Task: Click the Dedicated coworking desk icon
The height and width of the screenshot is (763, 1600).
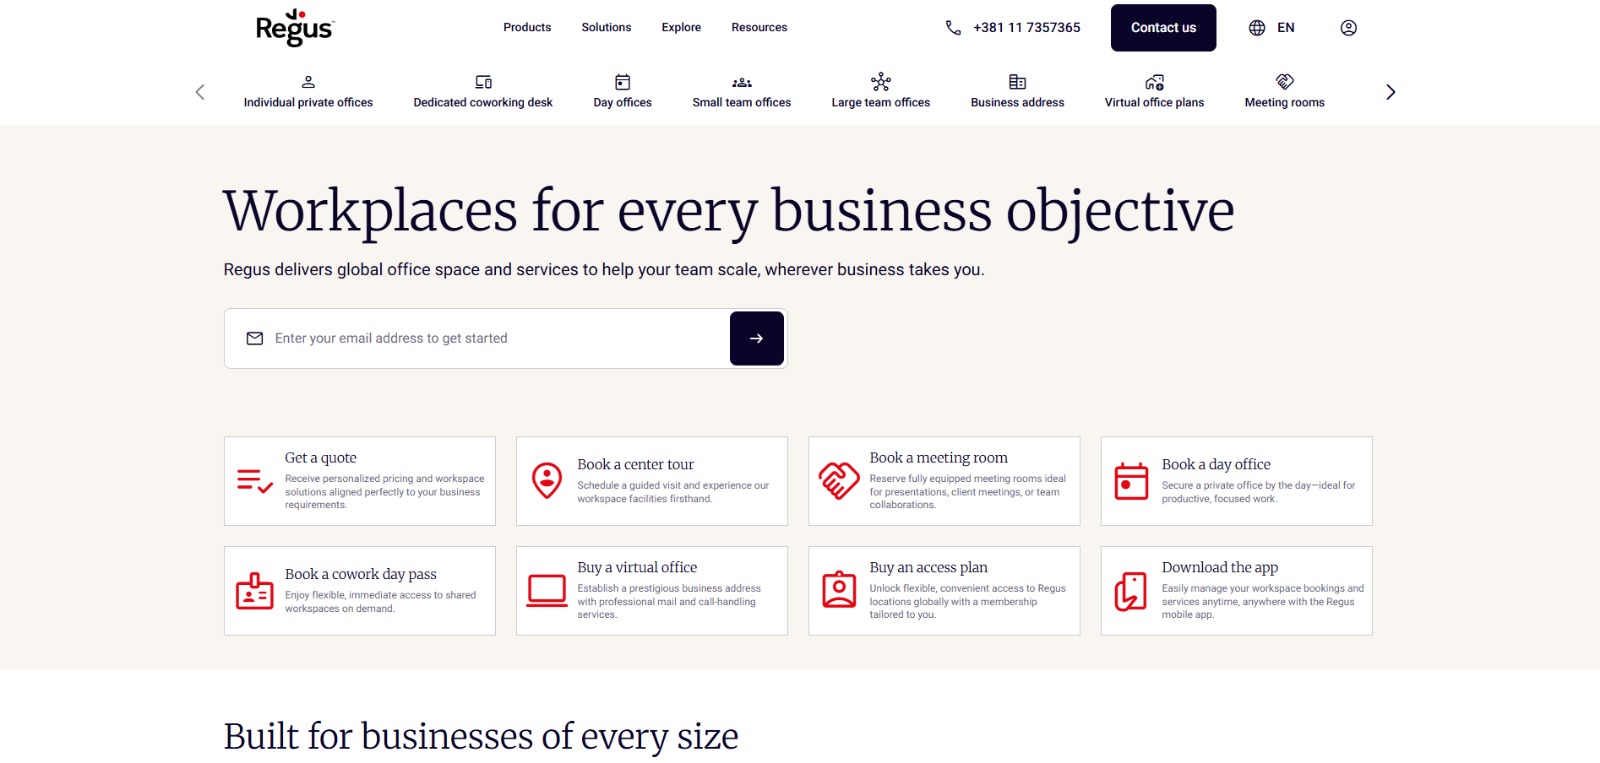Action: click(x=483, y=82)
